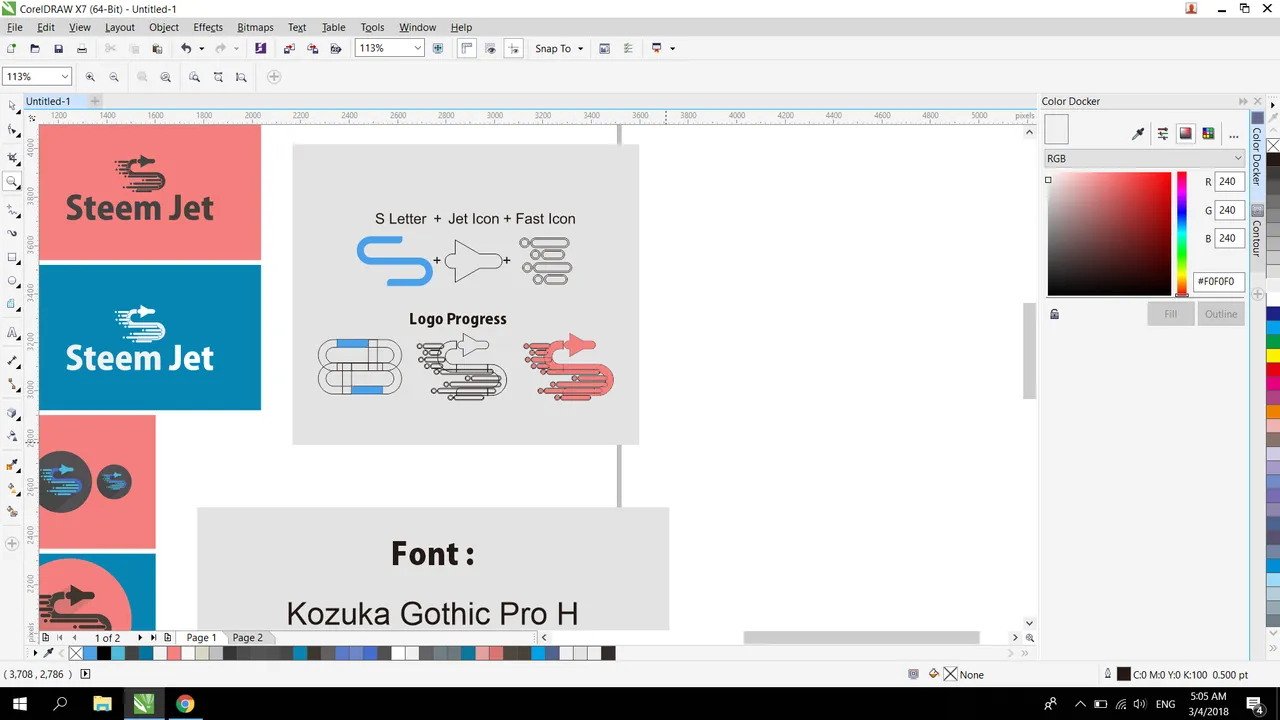Select the Text tool
This screenshot has width=1280, height=720.
click(12, 333)
